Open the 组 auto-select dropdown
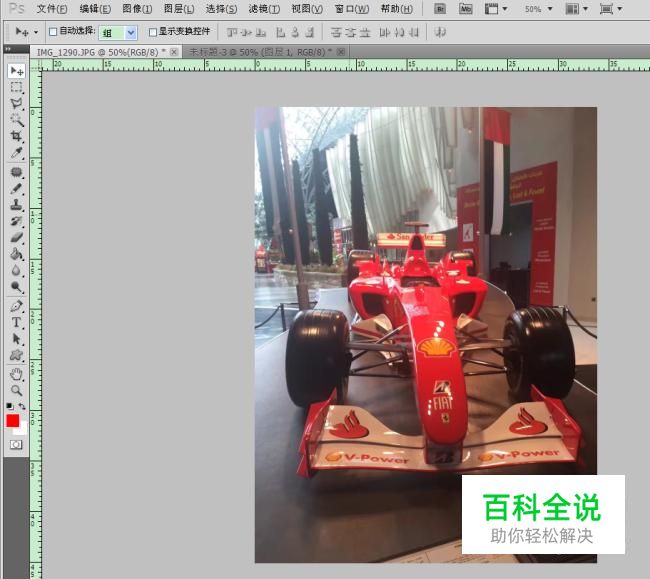 click(131, 33)
